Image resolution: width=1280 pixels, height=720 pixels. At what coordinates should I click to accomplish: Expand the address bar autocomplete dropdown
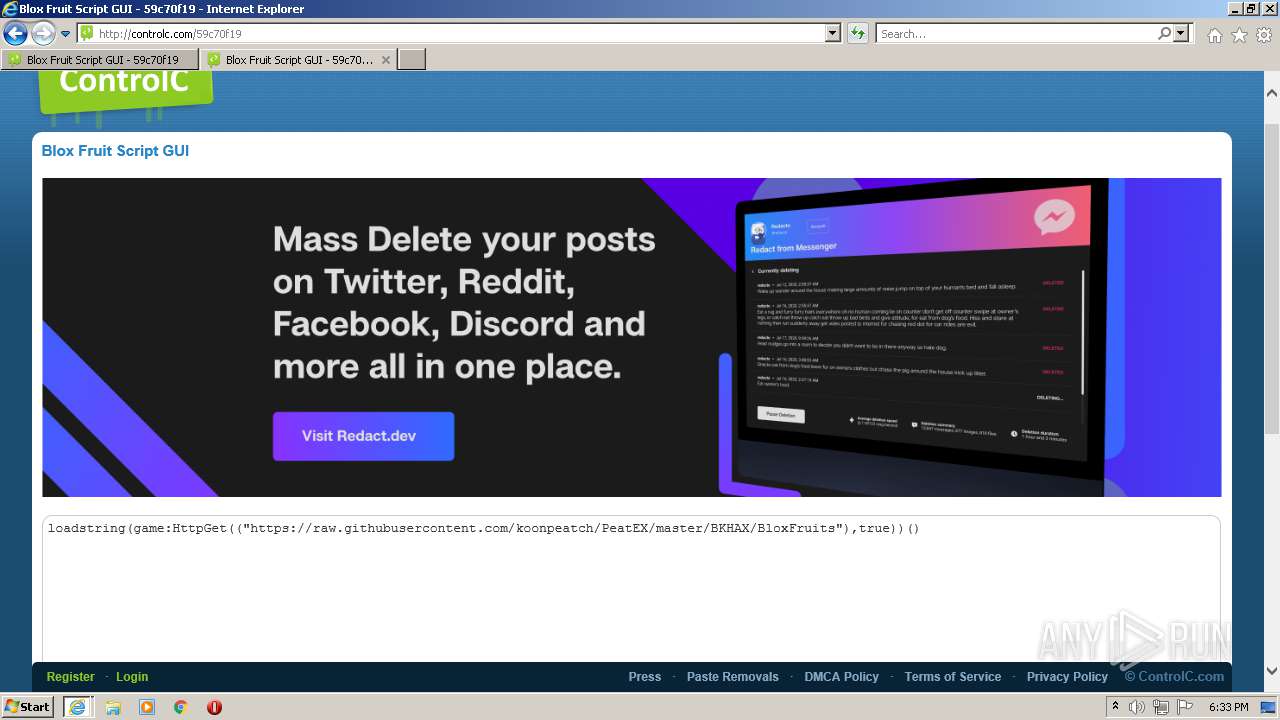tap(833, 34)
